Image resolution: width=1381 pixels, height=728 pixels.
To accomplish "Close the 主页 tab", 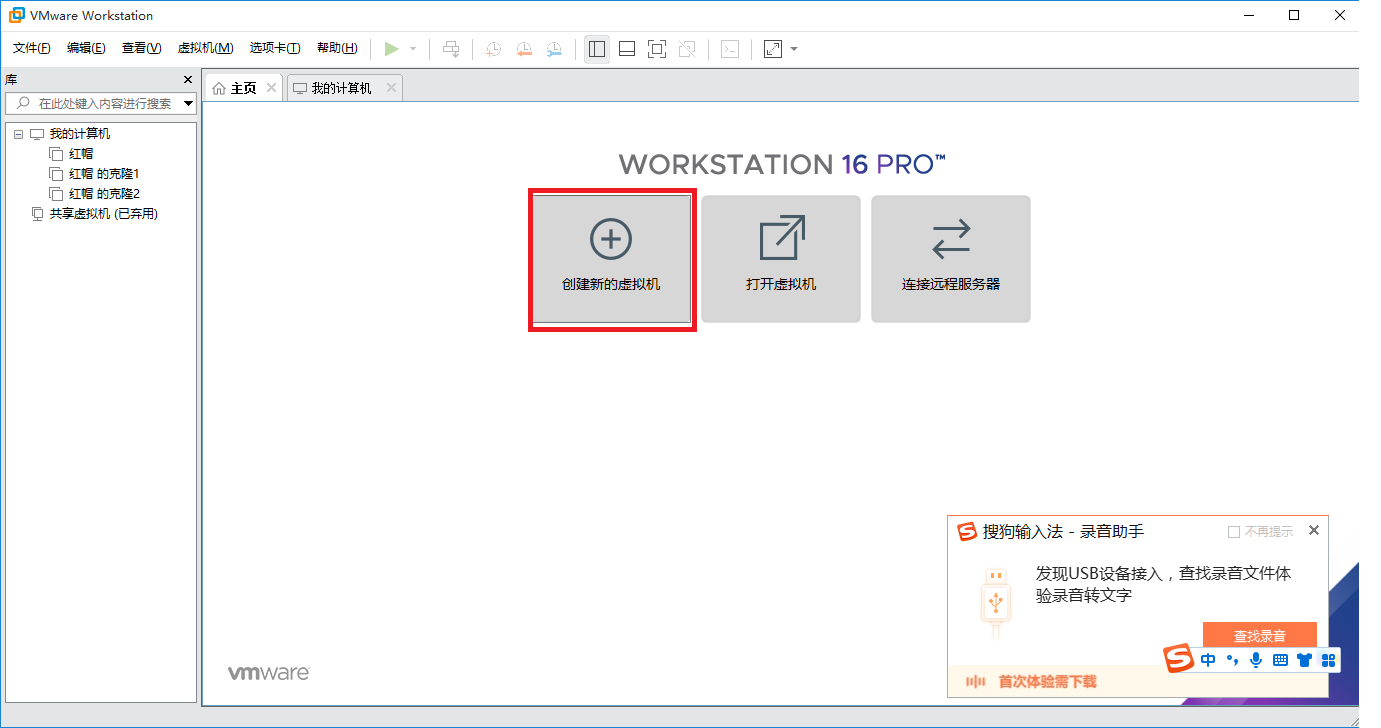I will pyautogui.click(x=271, y=88).
